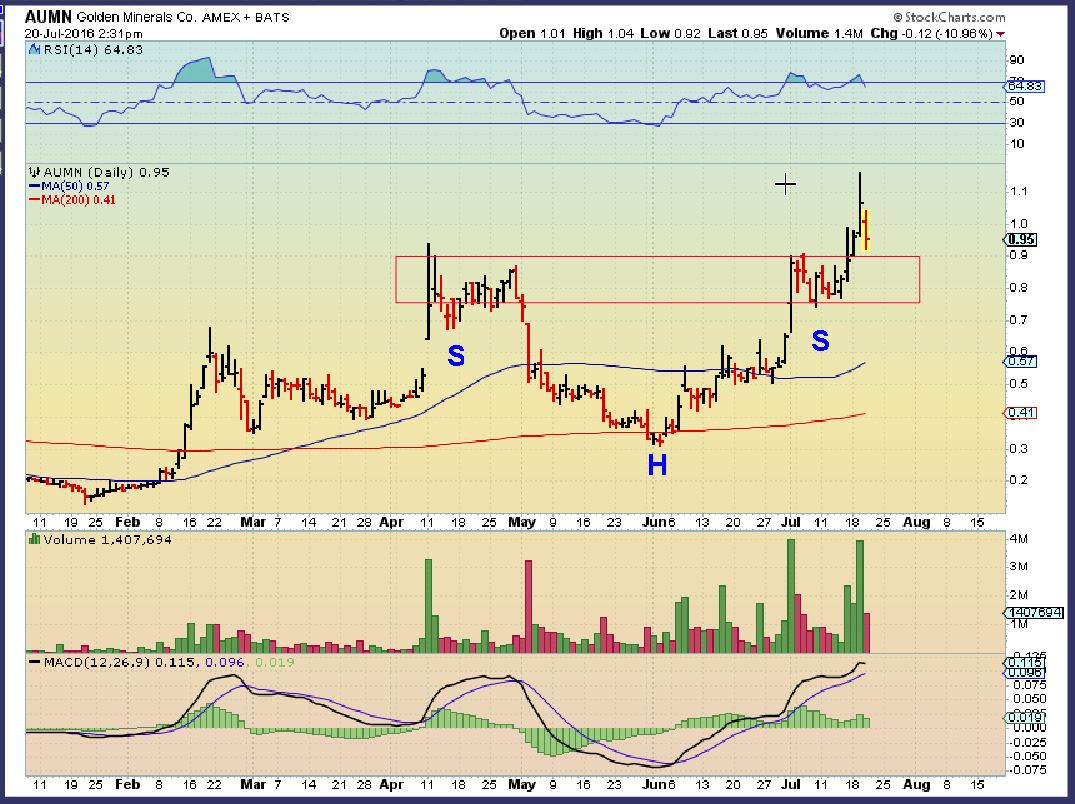The height and width of the screenshot is (804, 1075).
Task: Click Mar on the bottom MACD date axis
Action: tap(253, 784)
